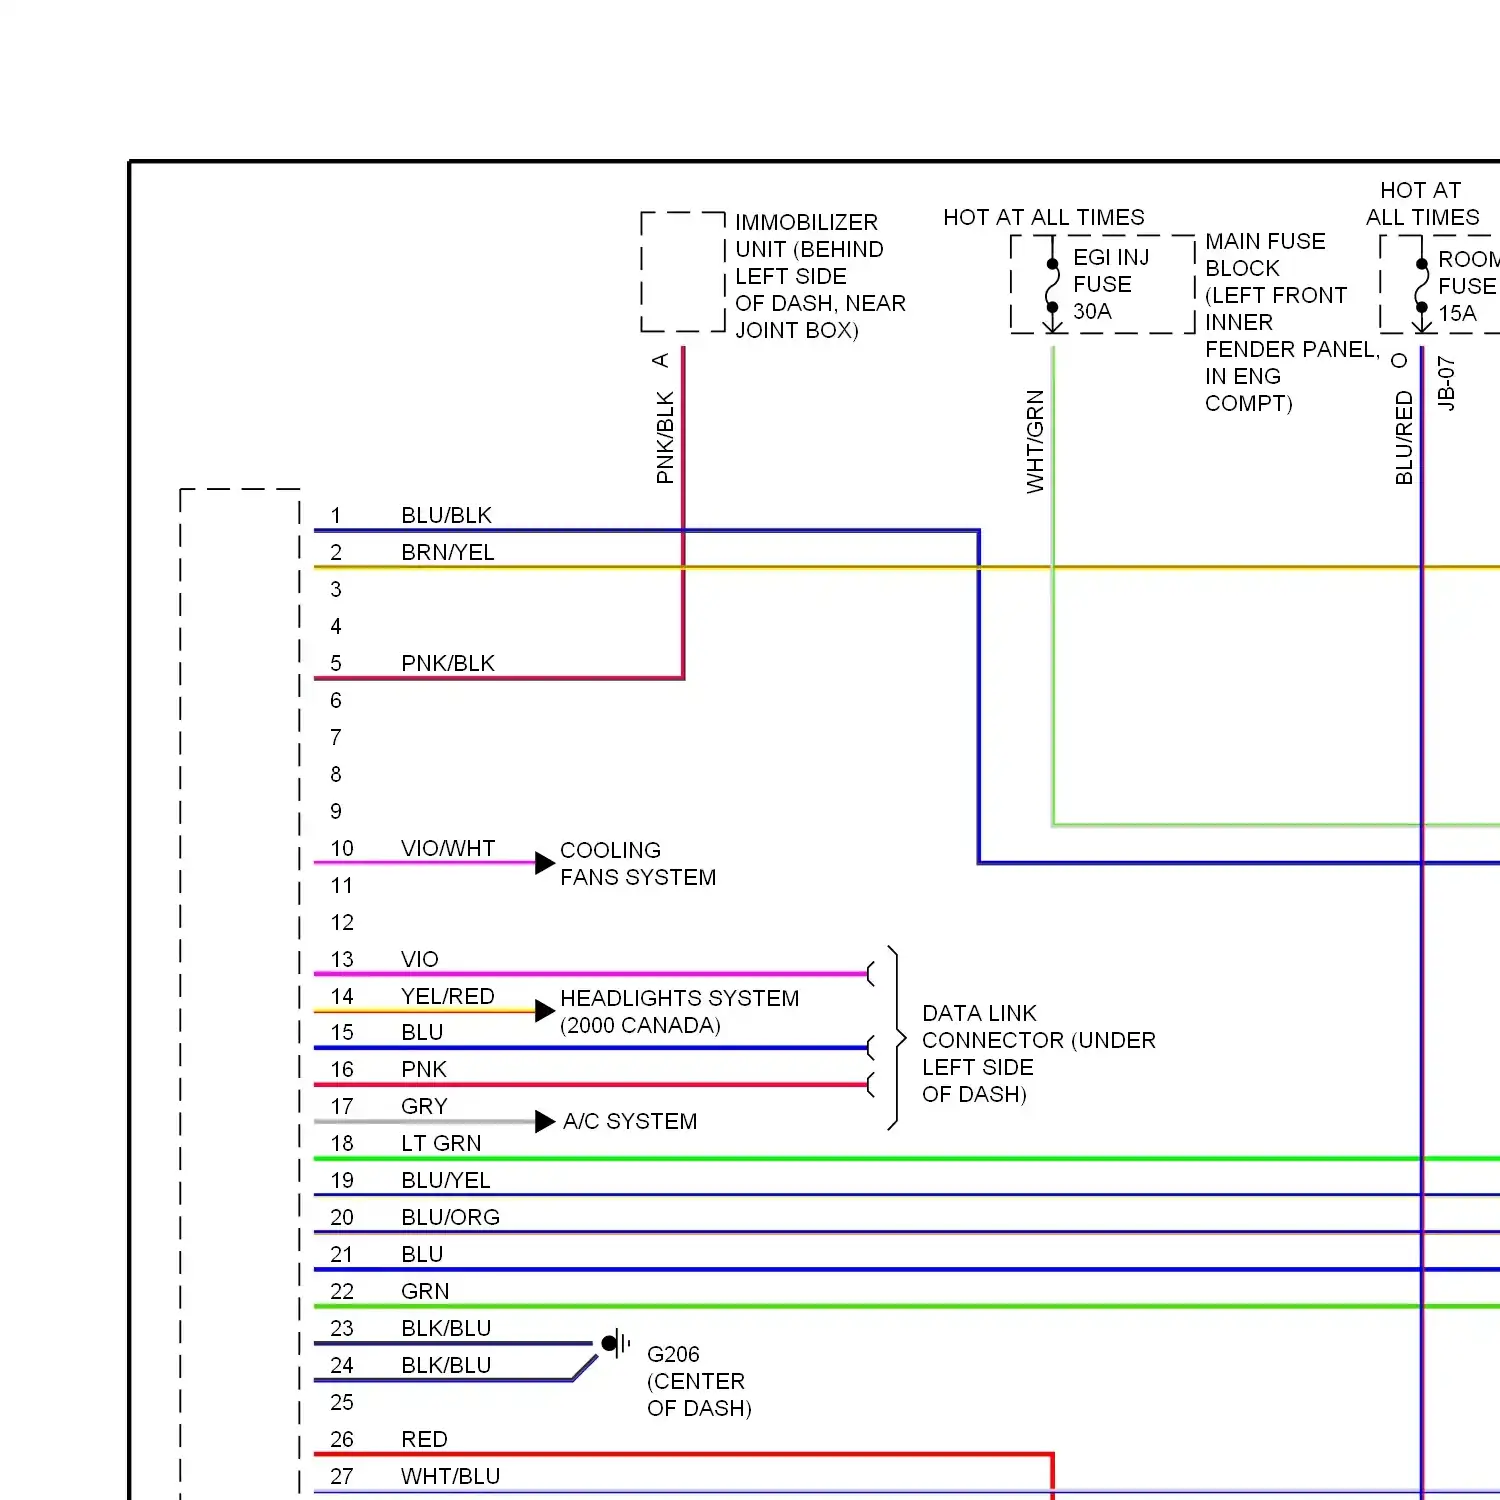Screen dimensions: 1500x1500
Task: Select the GRY label on pin 17
Action: coord(424,1106)
